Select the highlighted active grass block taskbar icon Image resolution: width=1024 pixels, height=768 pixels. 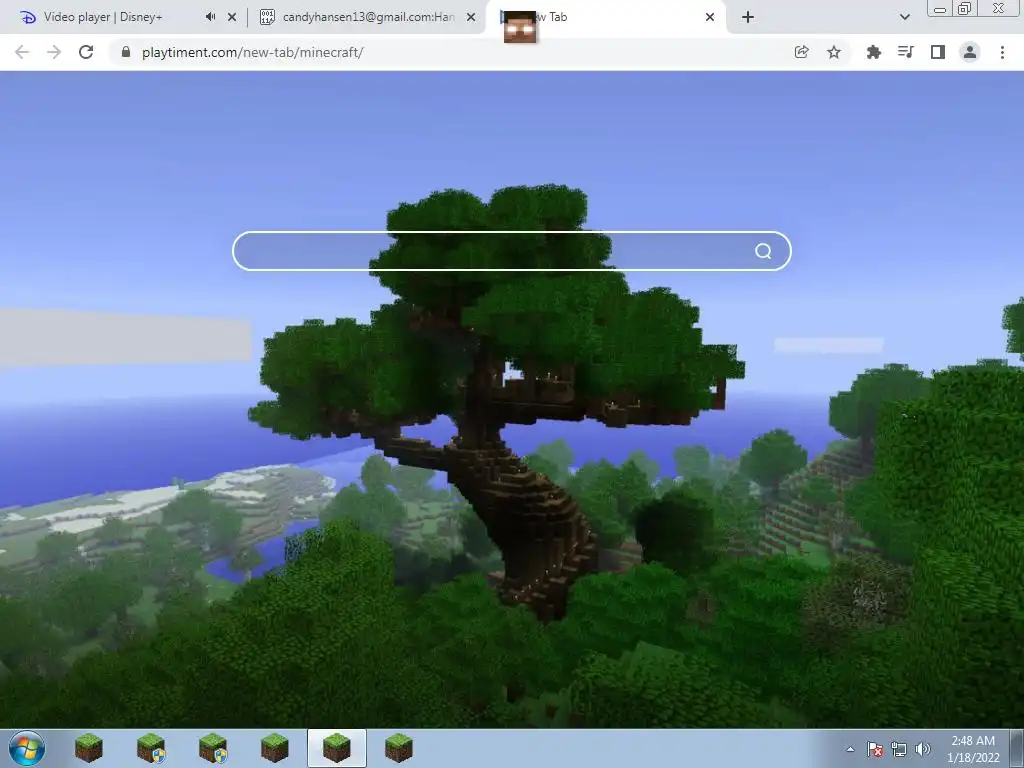pyautogui.click(x=337, y=748)
